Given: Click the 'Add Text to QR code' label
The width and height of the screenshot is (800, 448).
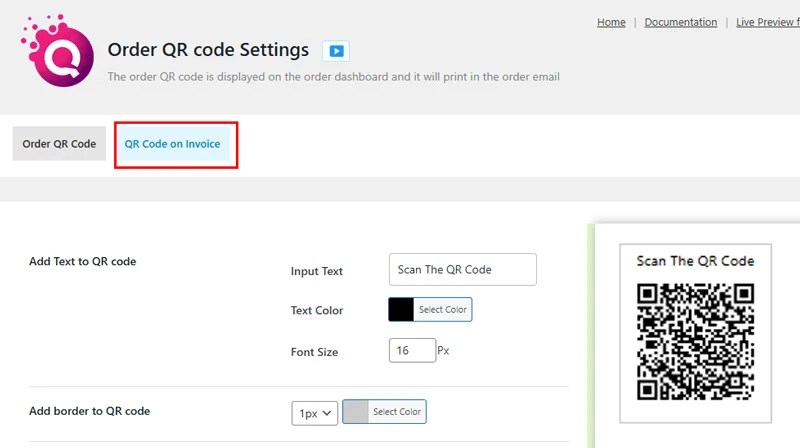Looking at the screenshot, I should (83, 261).
